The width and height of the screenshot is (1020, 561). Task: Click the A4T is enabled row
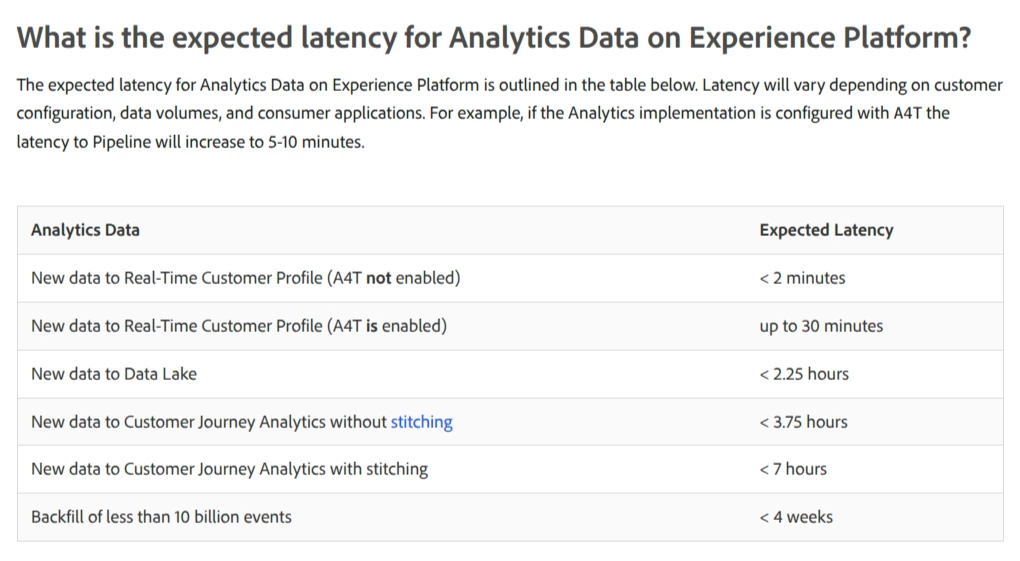510,326
